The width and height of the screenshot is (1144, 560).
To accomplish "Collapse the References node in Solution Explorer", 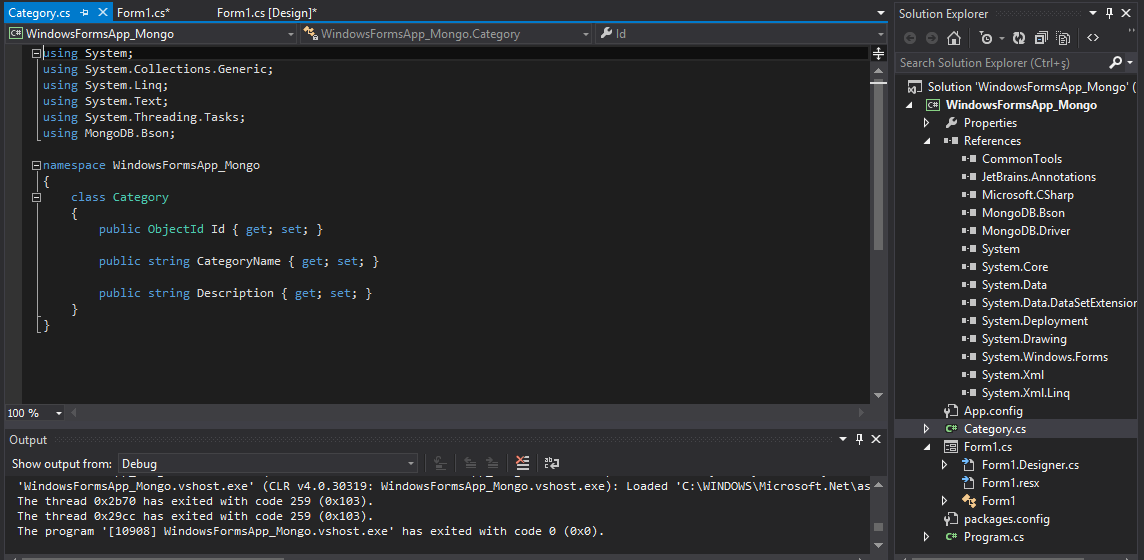I will click(x=926, y=141).
